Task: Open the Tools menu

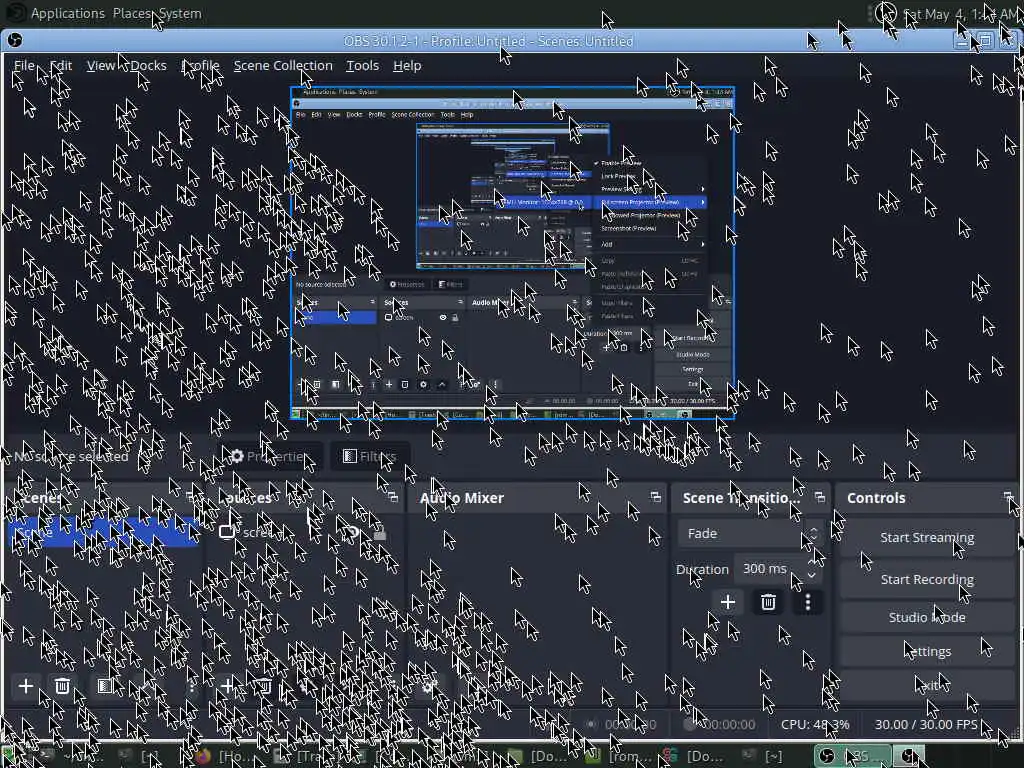Action: tap(362, 65)
